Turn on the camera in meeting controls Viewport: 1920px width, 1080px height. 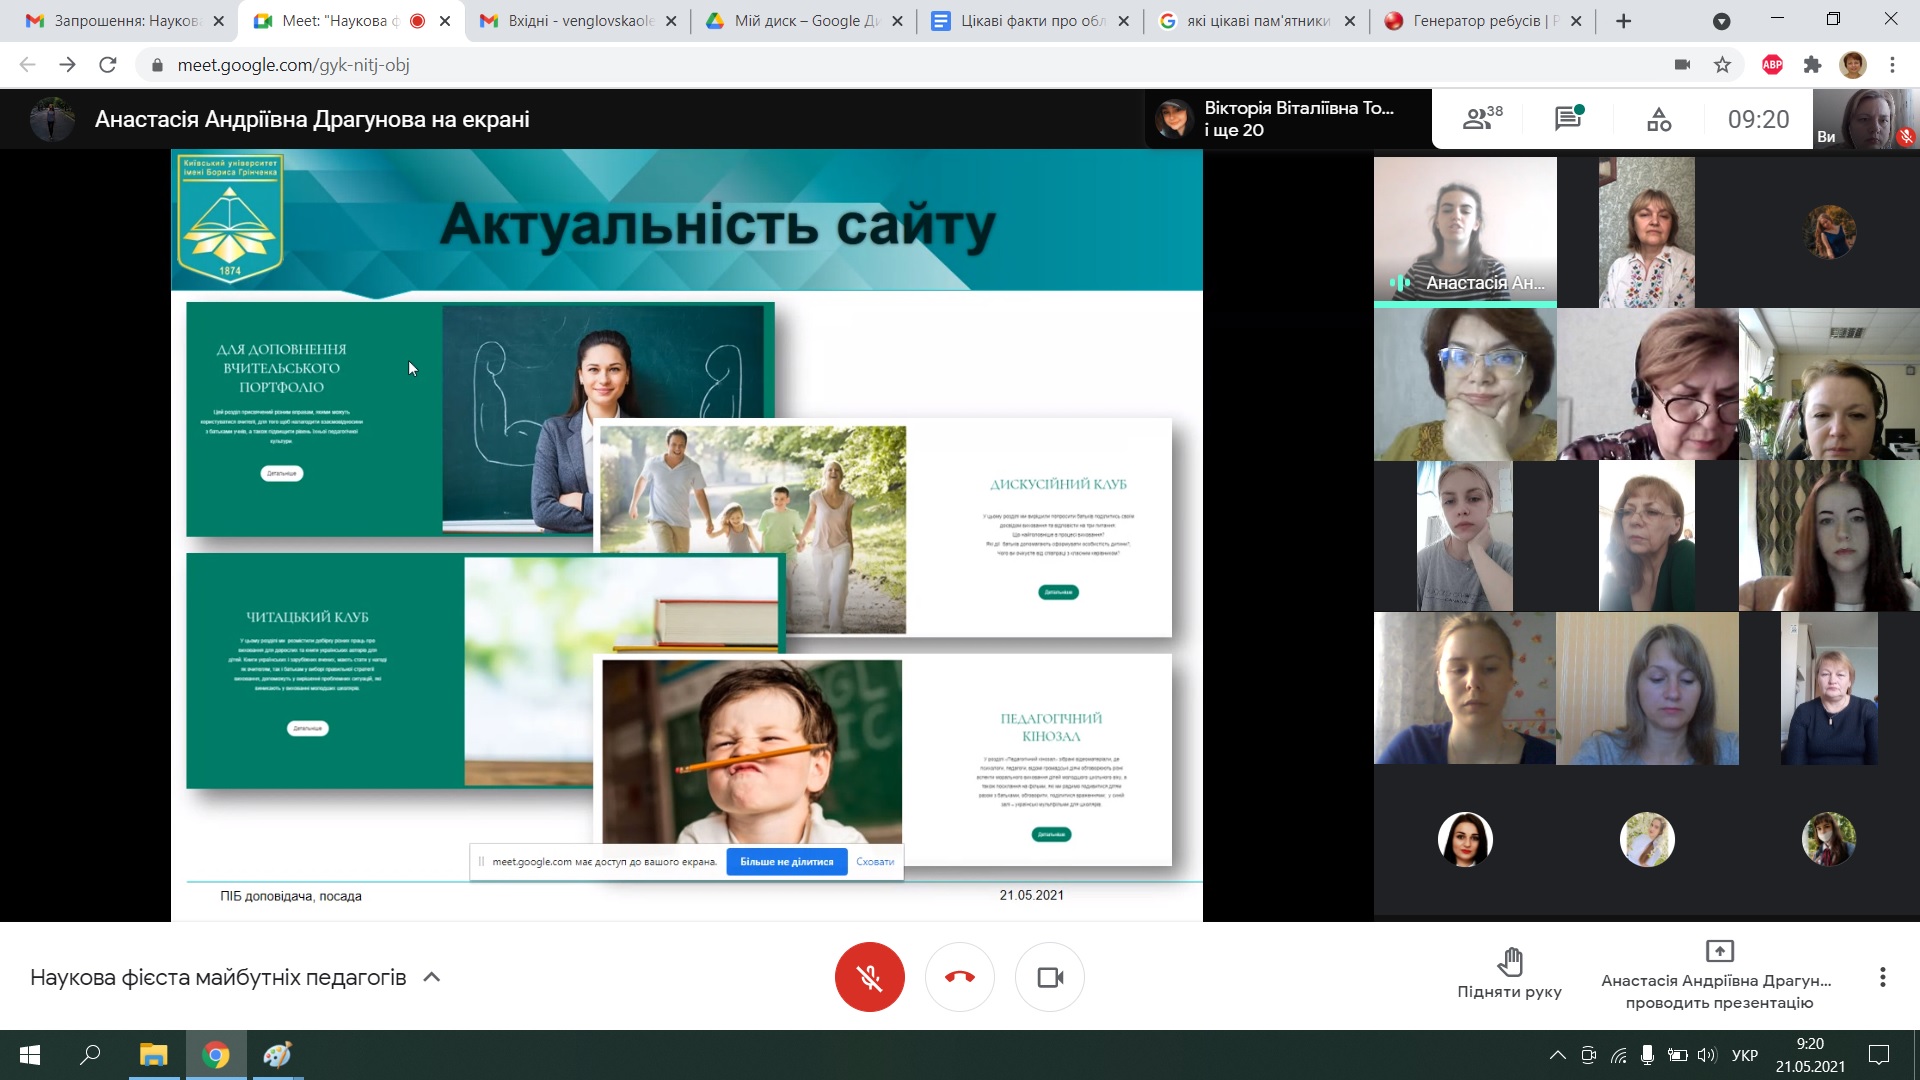[x=1050, y=977]
